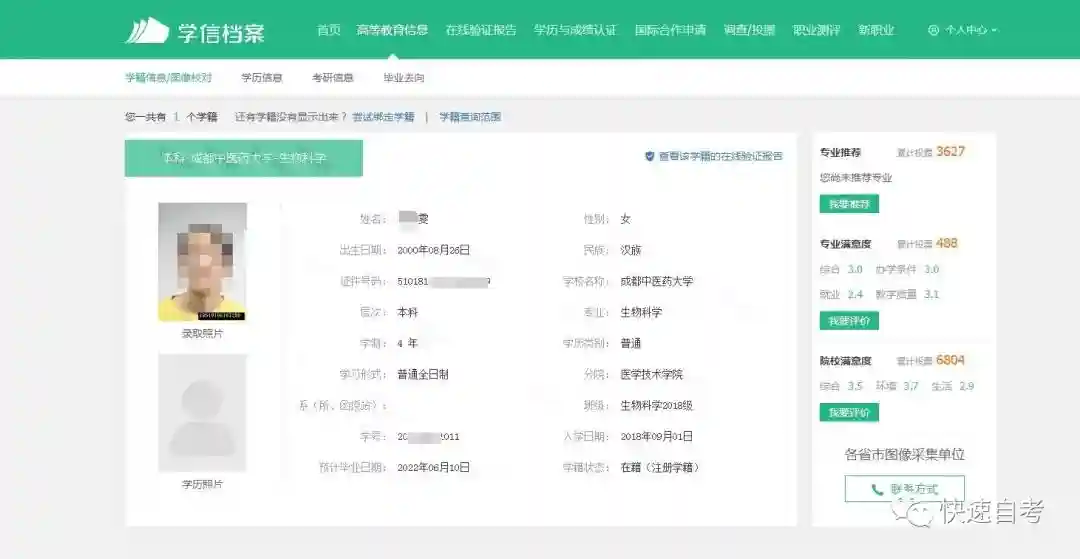
Task: Open the 学籍查询范围 link
Action: [x=470, y=117]
